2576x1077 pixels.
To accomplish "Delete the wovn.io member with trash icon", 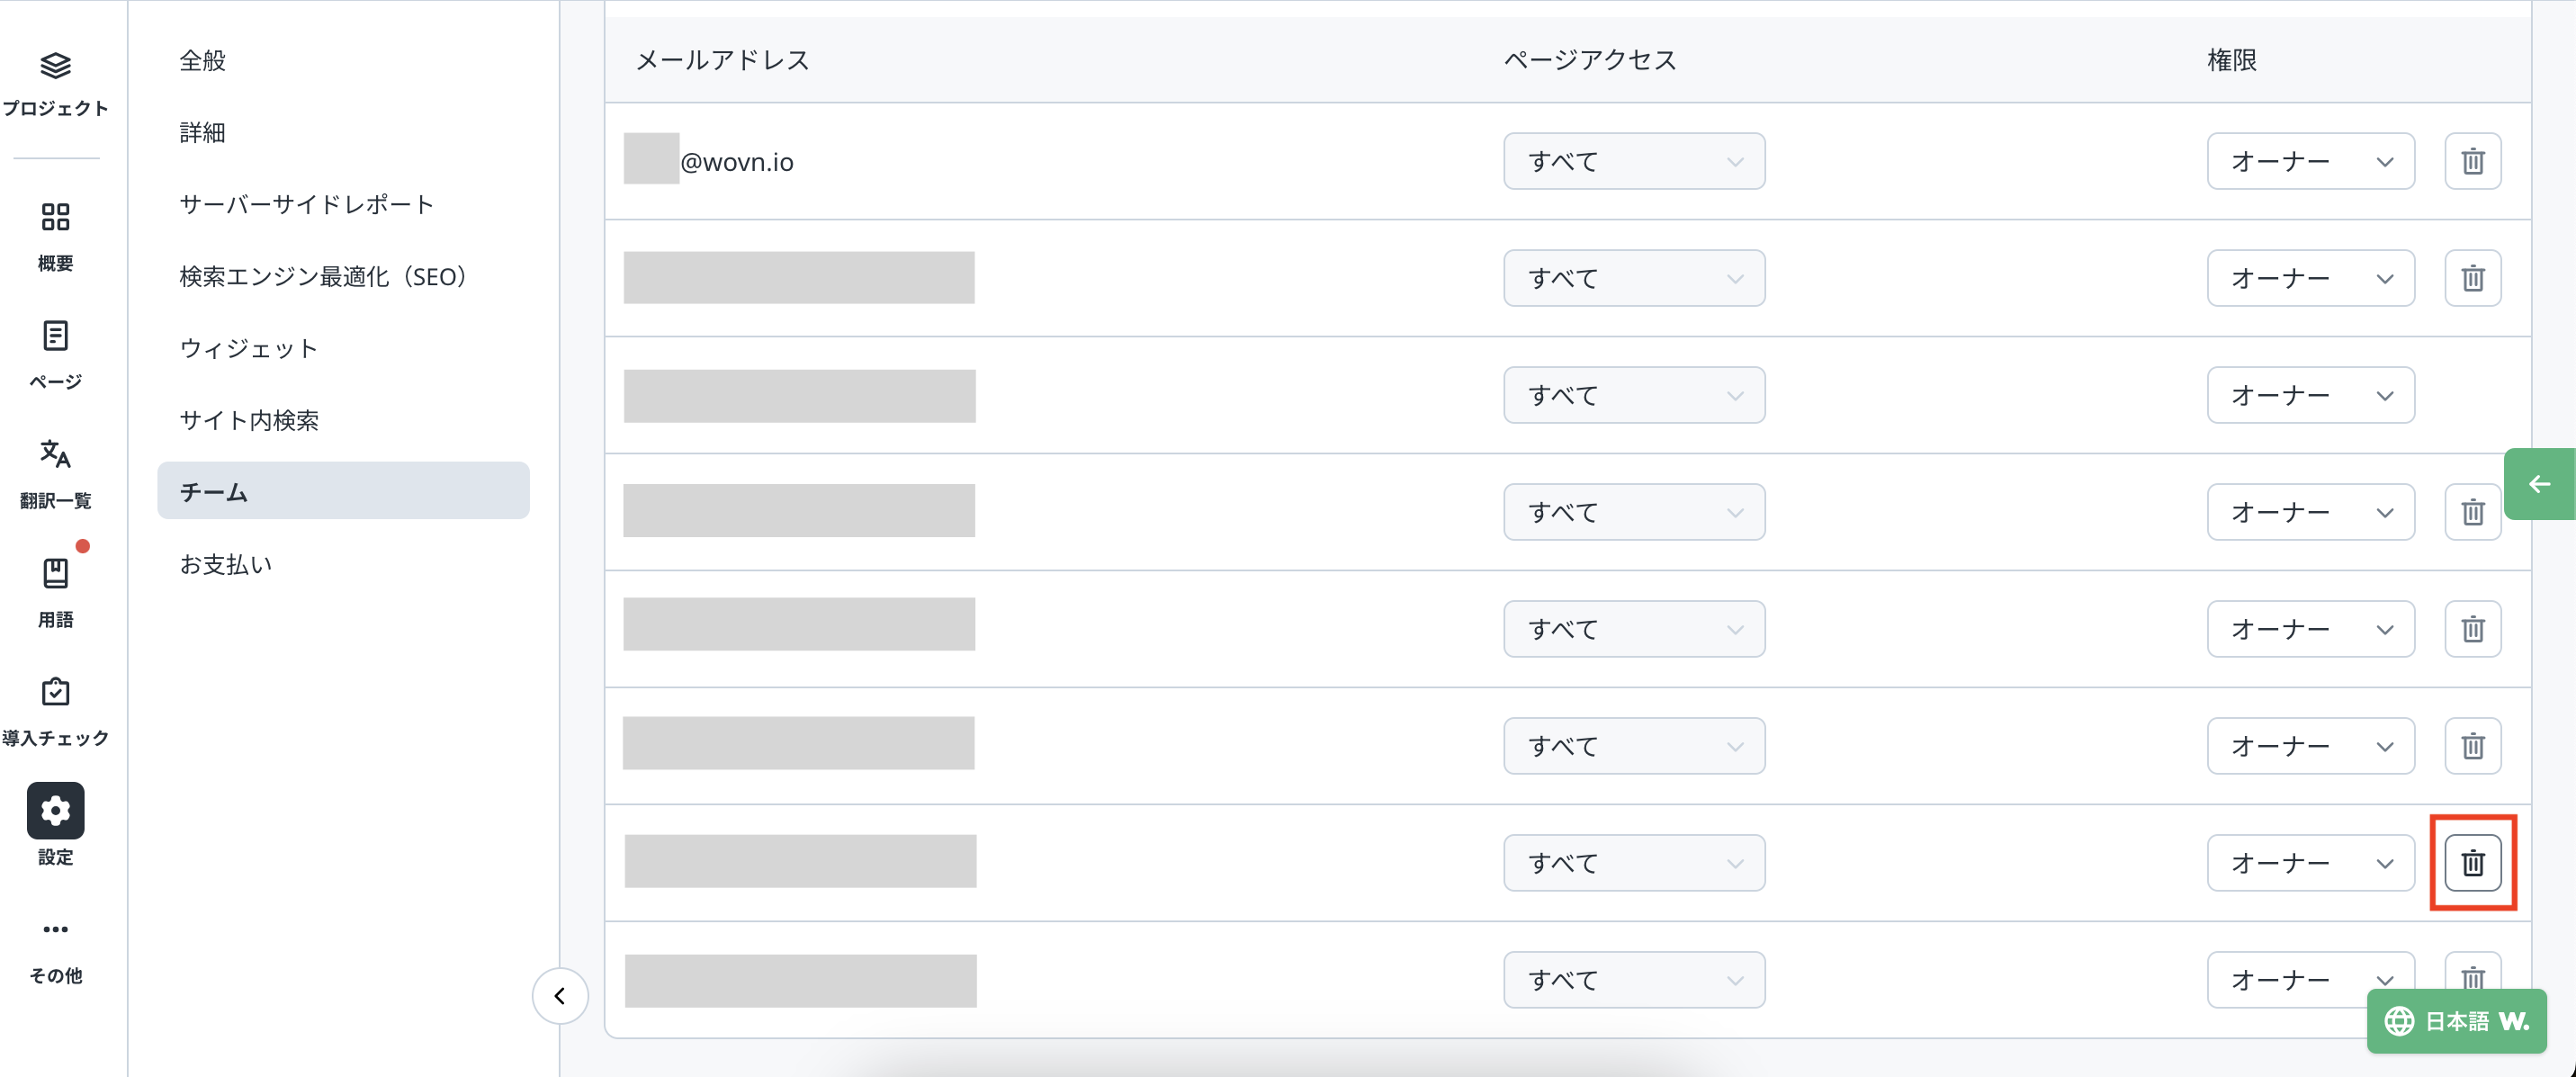I will pyautogui.click(x=2472, y=161).
